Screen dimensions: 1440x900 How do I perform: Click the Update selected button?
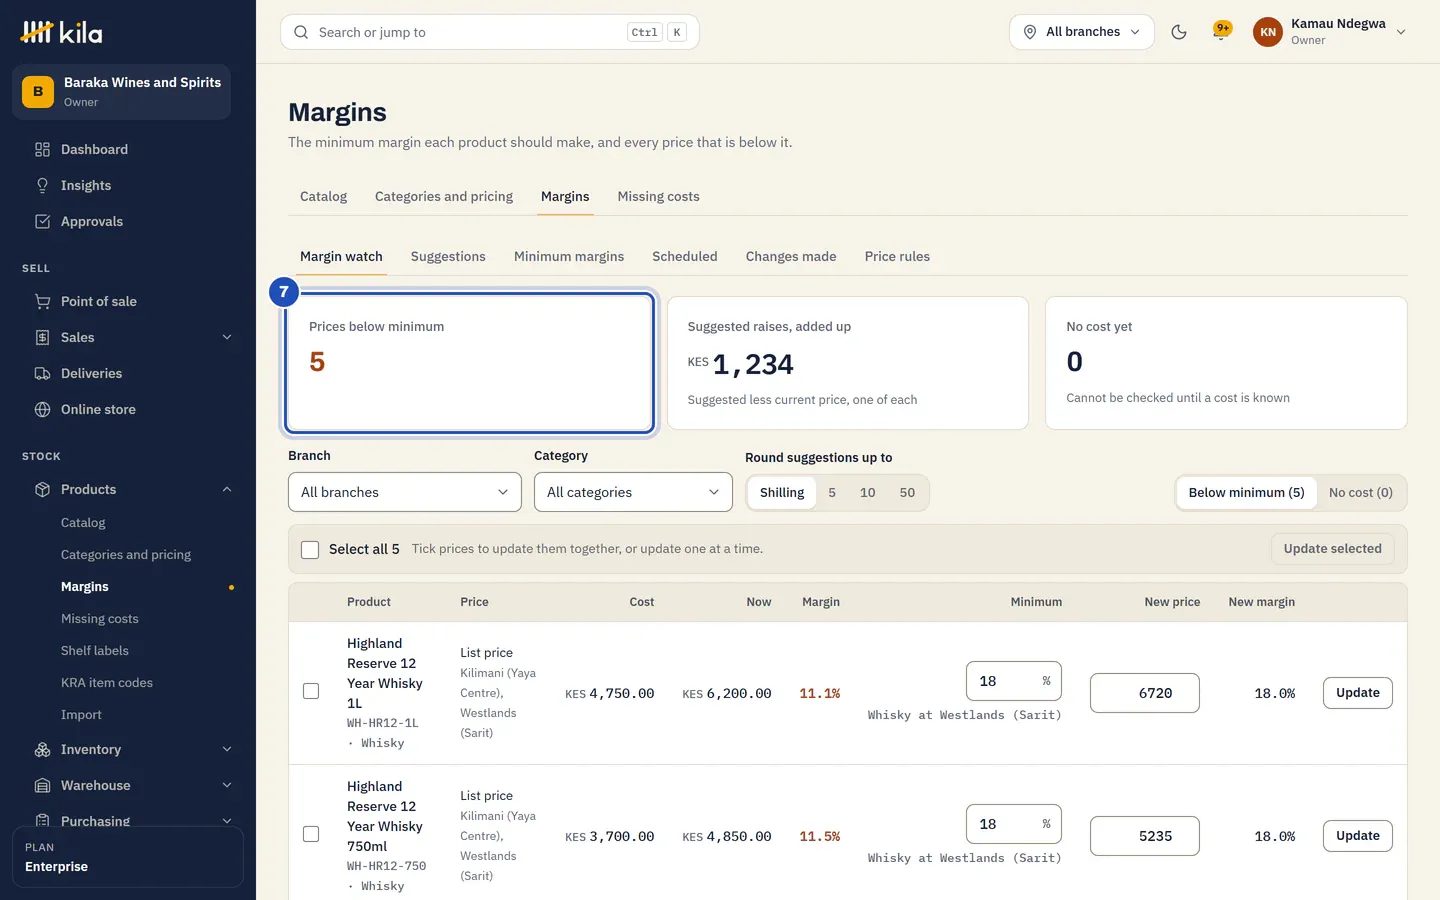[1332, 549]
